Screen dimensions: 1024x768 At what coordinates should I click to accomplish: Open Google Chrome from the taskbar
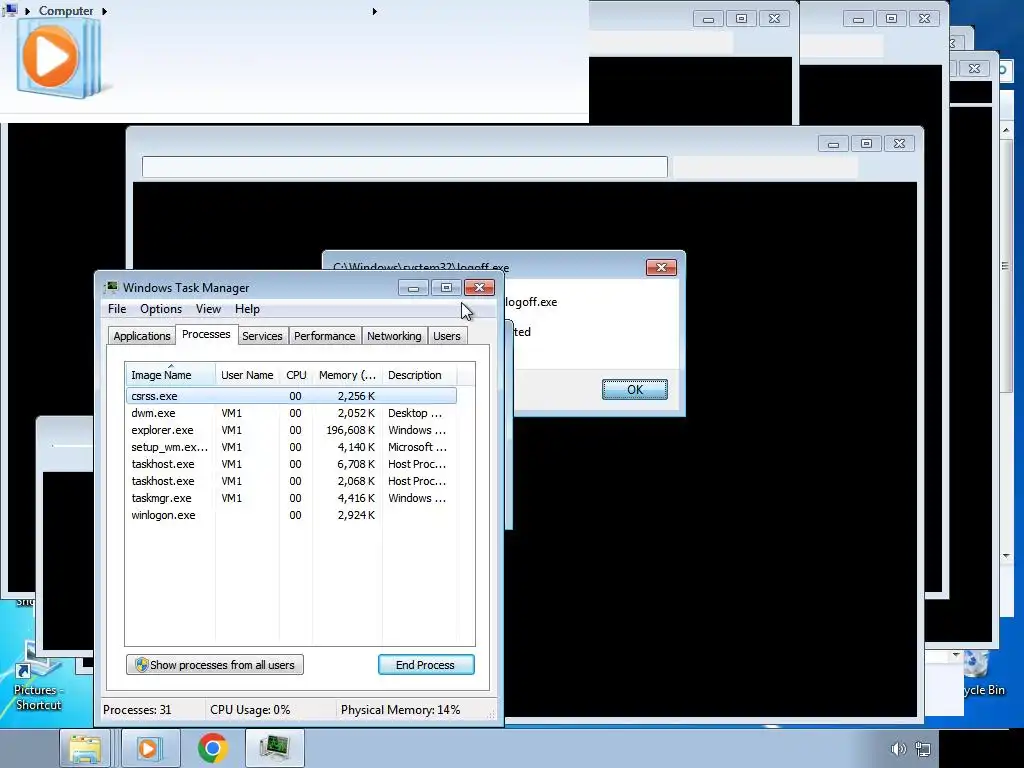(x=212, y=748)
